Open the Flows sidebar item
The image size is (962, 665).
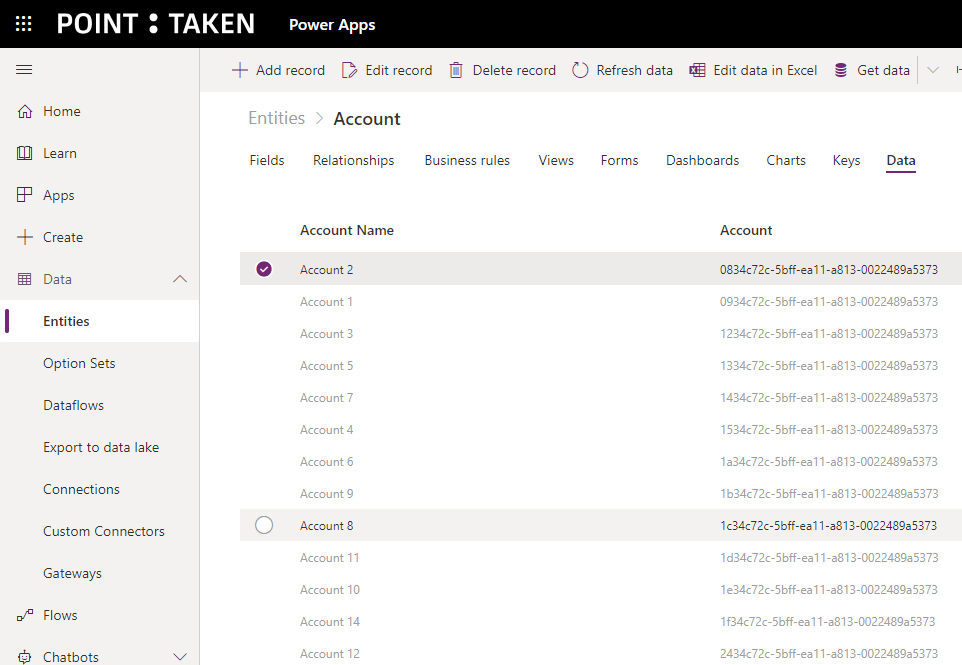click(60, 615)
